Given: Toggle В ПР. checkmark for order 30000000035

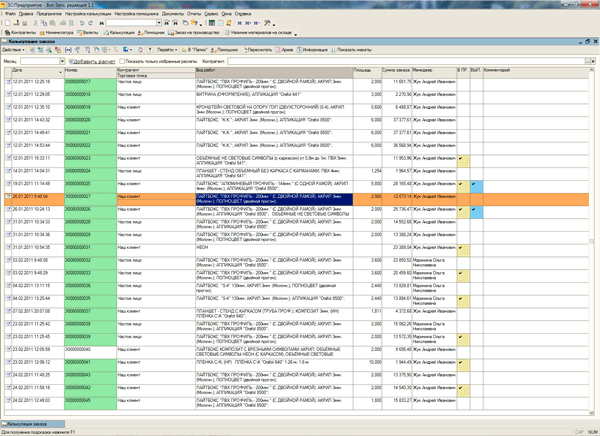Looking at the screenshot, I should (463, 302).
